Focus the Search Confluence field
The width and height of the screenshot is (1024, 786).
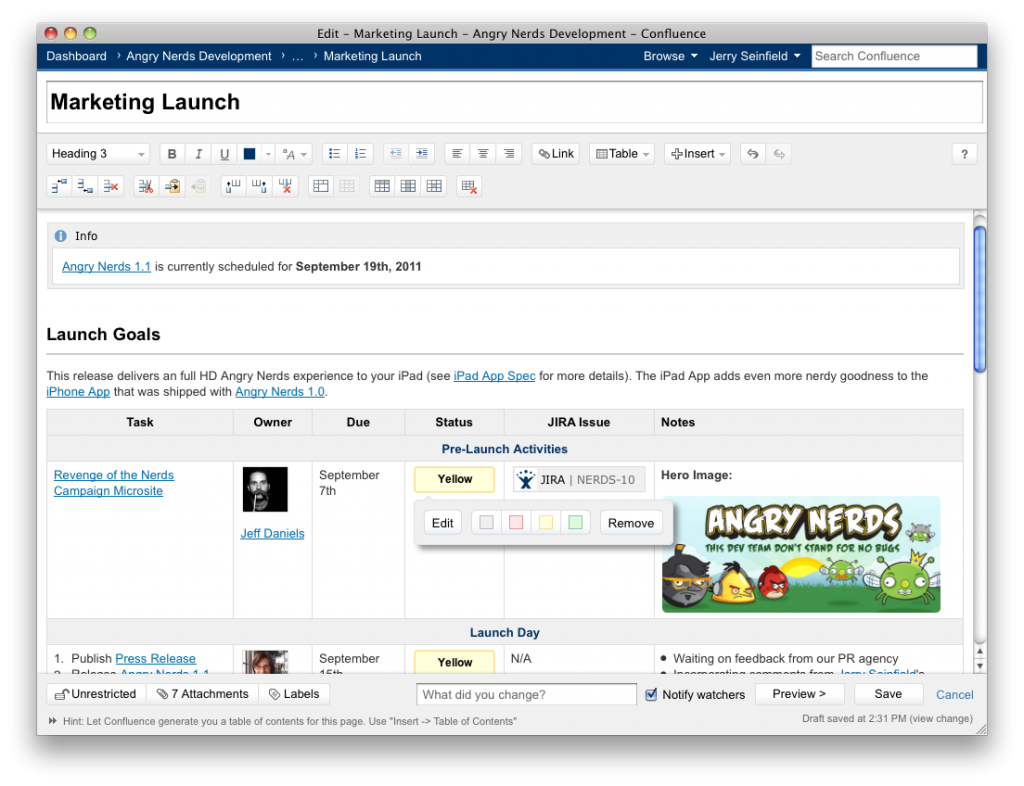pyautogui.click(x=894, y=56)
